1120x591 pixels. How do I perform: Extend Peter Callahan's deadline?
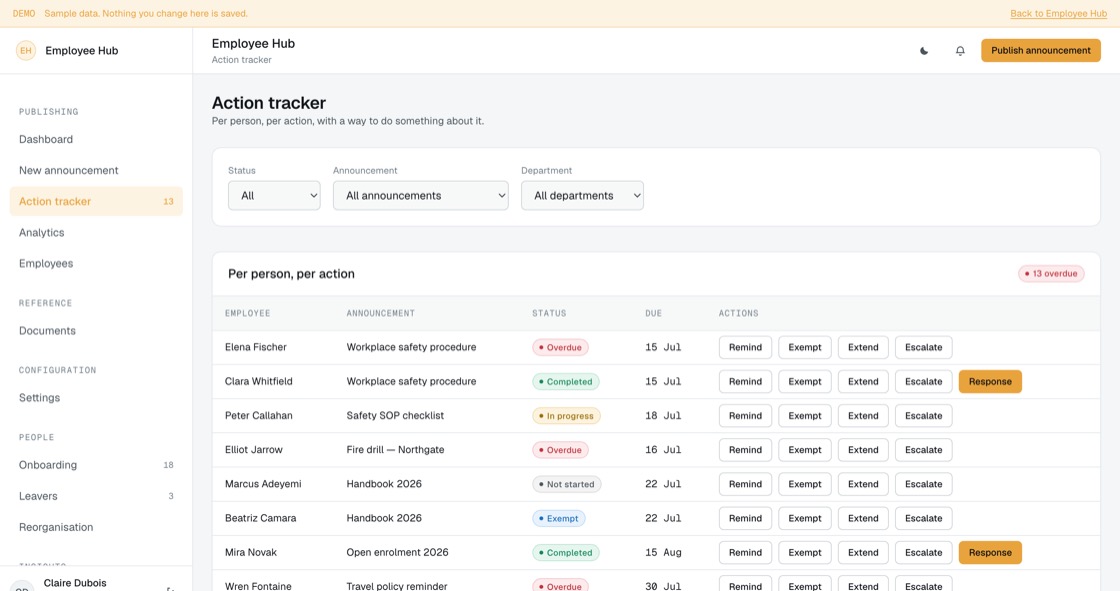tap(863, 416)
